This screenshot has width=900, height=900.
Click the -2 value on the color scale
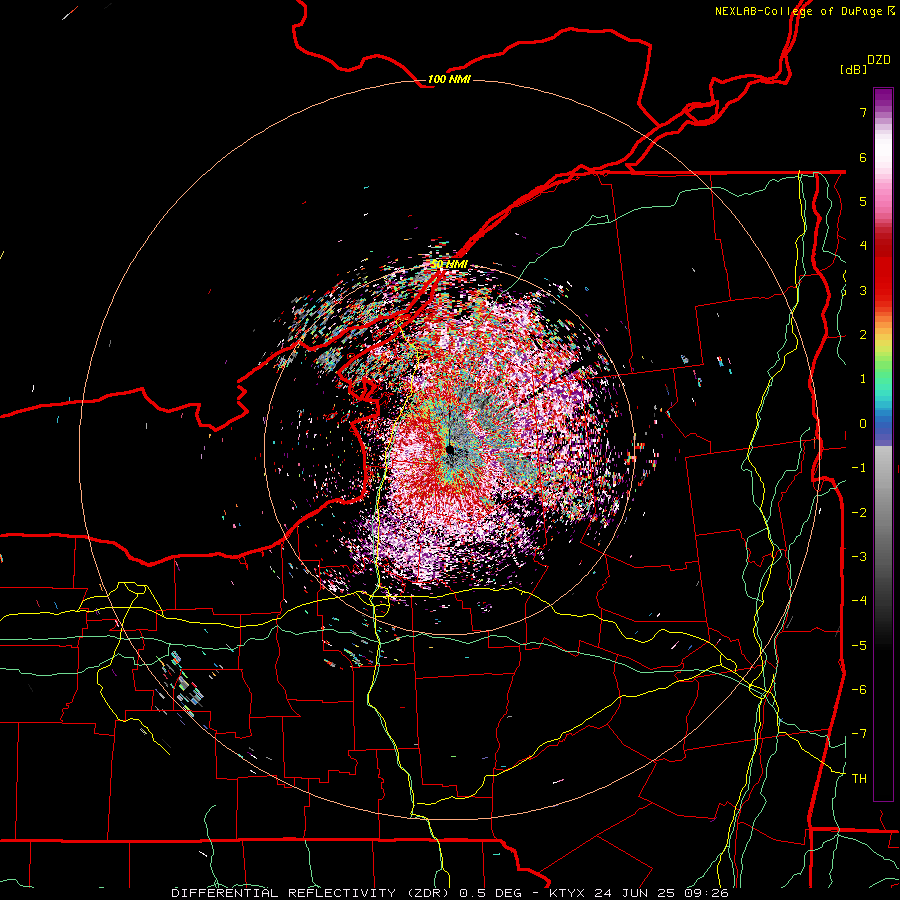coord(859,513)
